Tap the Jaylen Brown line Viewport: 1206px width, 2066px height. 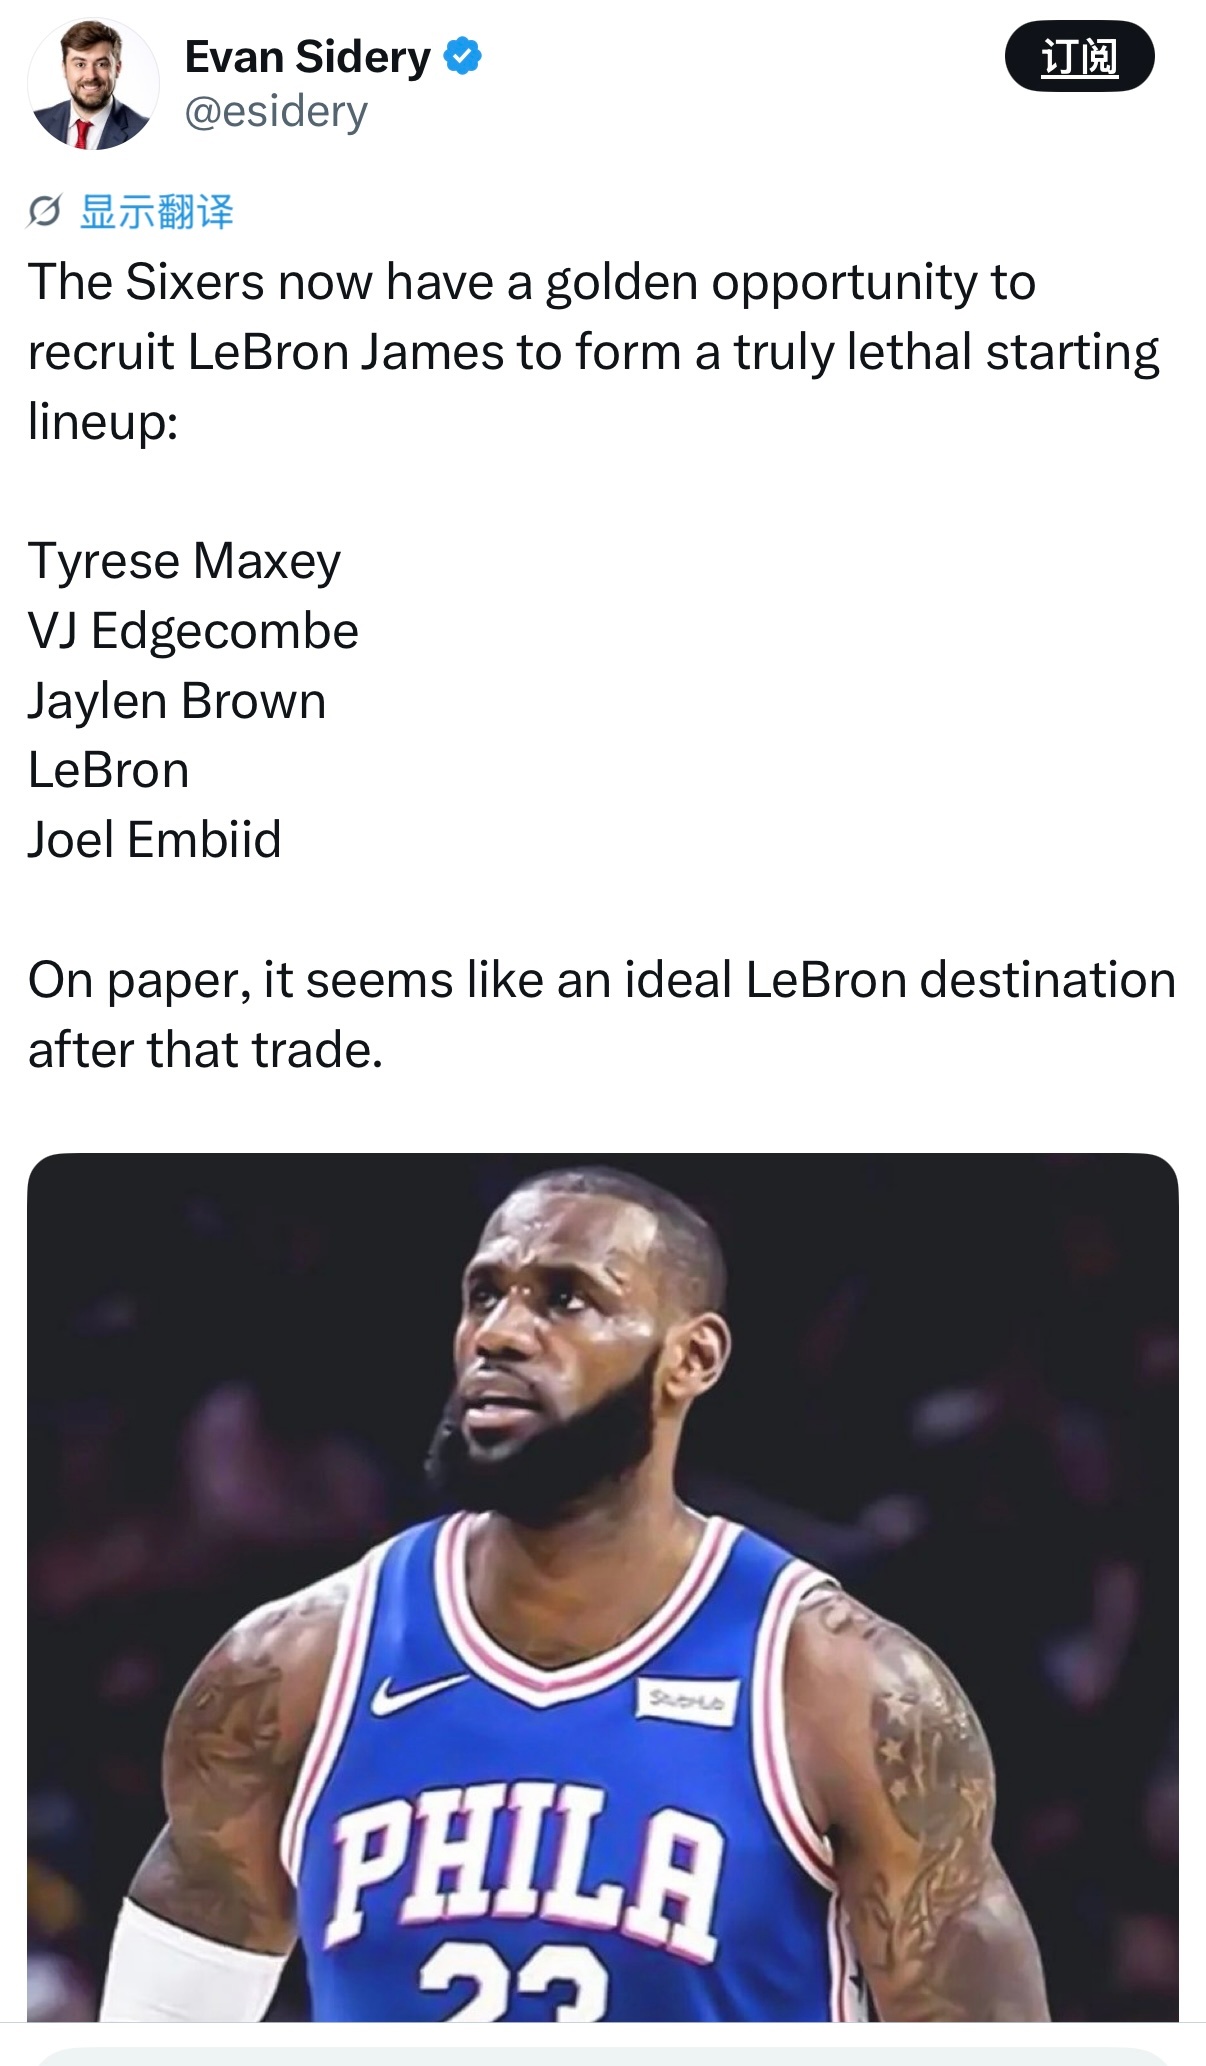click(x=177, y=701)
